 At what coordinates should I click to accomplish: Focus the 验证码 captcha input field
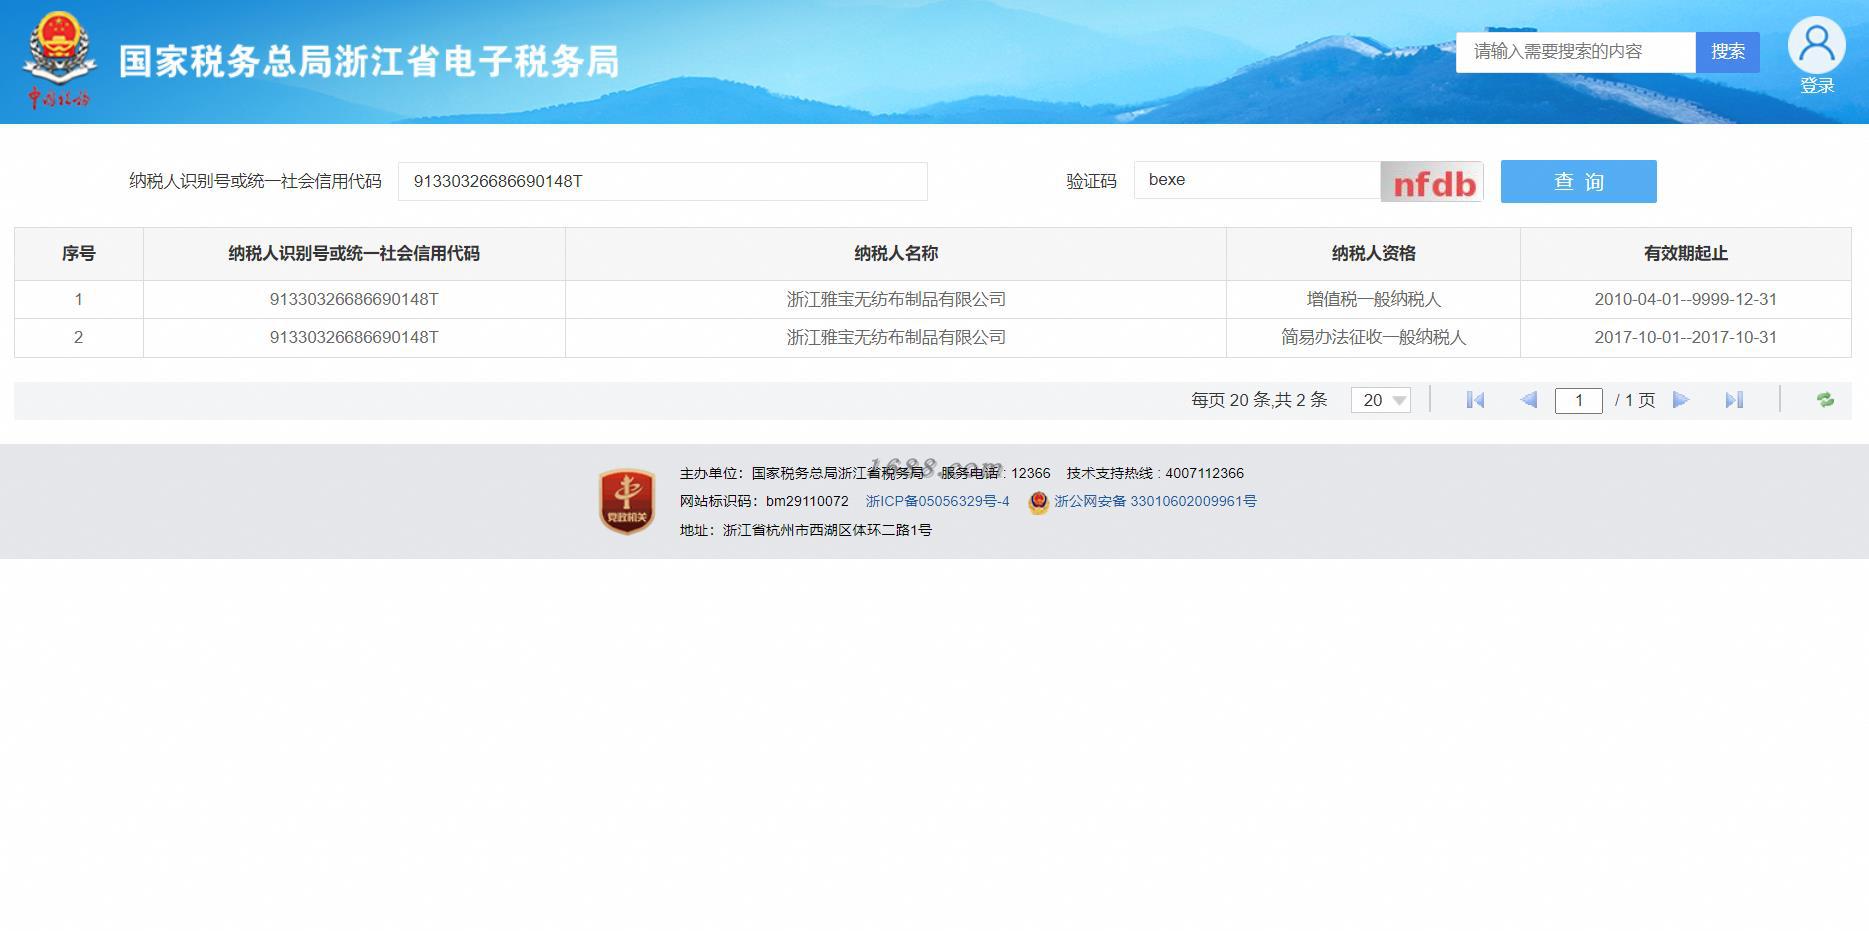click(1257, 180)
